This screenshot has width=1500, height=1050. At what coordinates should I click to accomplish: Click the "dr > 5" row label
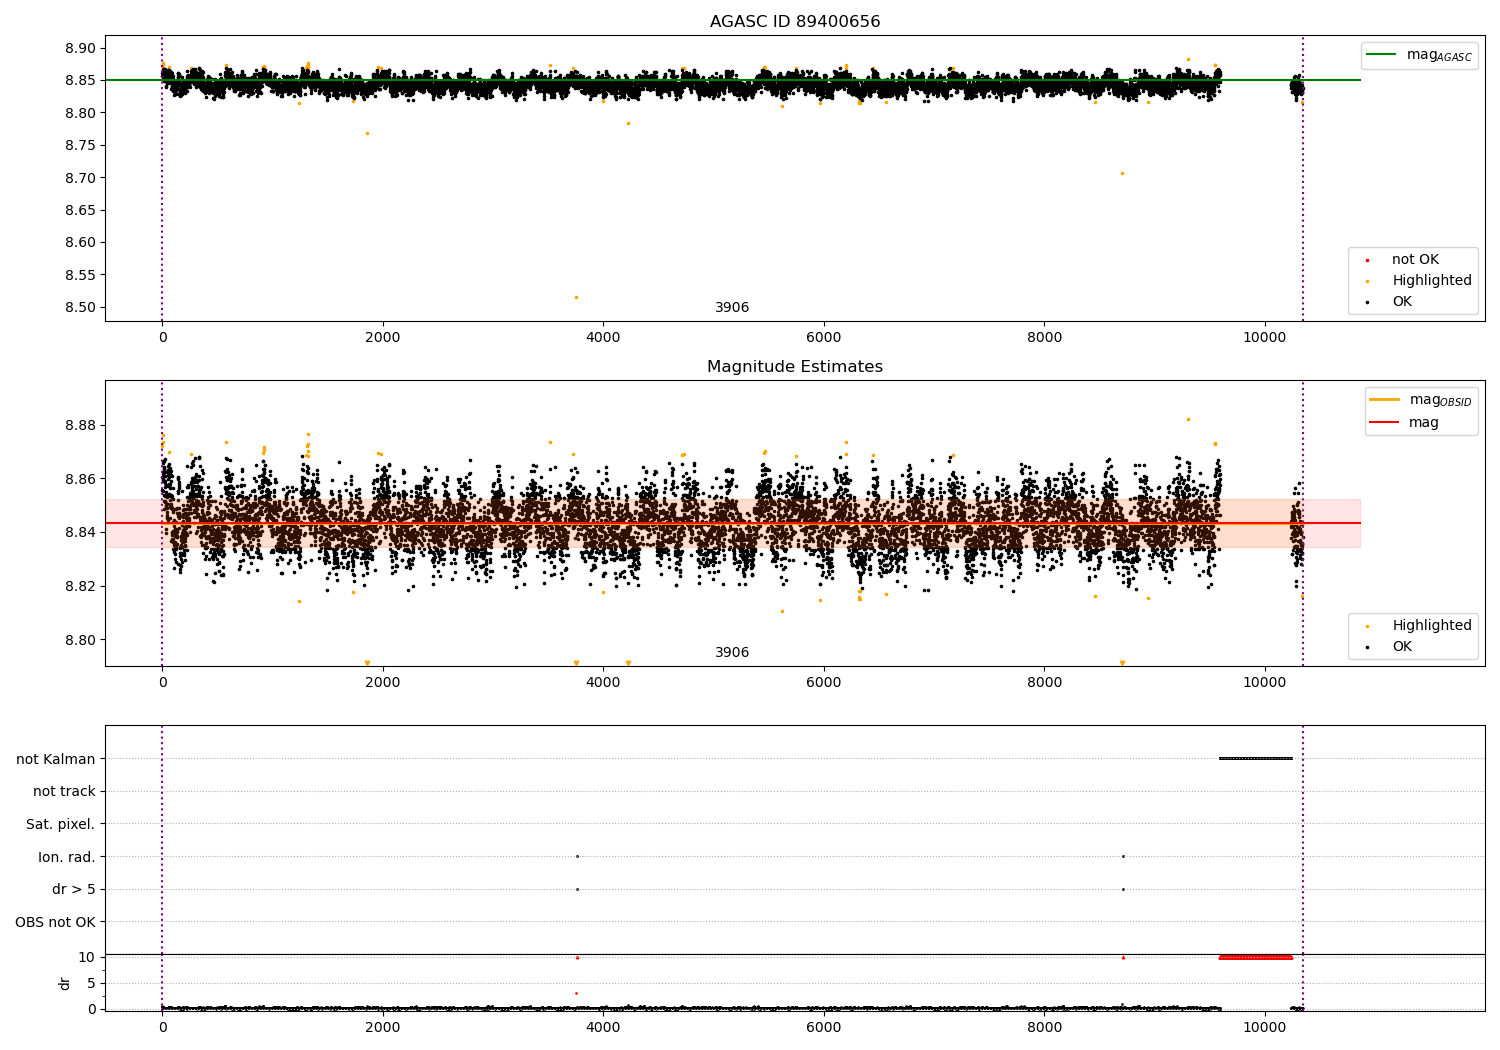(x=74, y=890)
